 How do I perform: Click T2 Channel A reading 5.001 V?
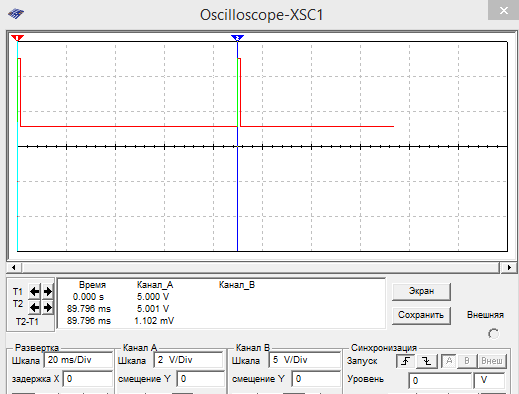click(153, 309)
